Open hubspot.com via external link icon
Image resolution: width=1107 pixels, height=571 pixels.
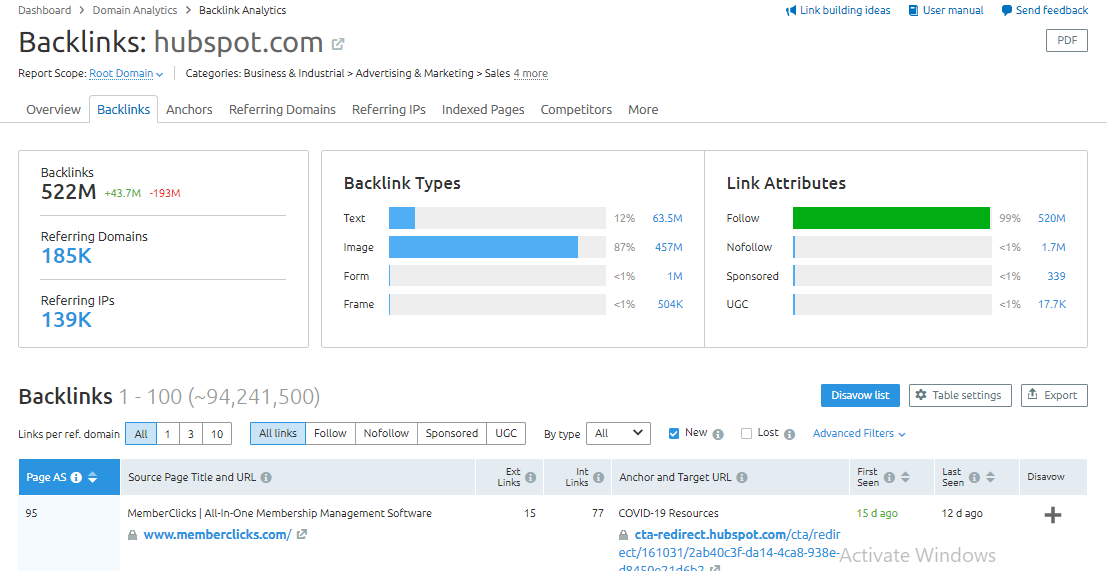(338, 44)
